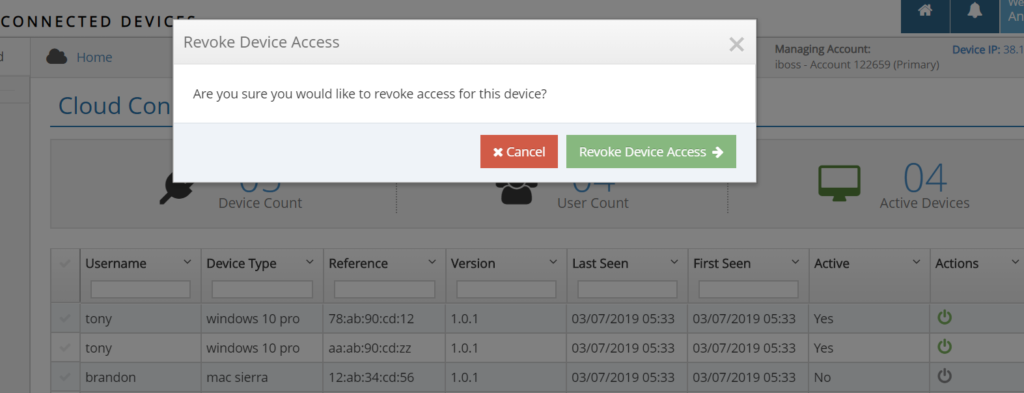Click reference aa:ab:90:cd:zz cell

click(x=384, y=348)
